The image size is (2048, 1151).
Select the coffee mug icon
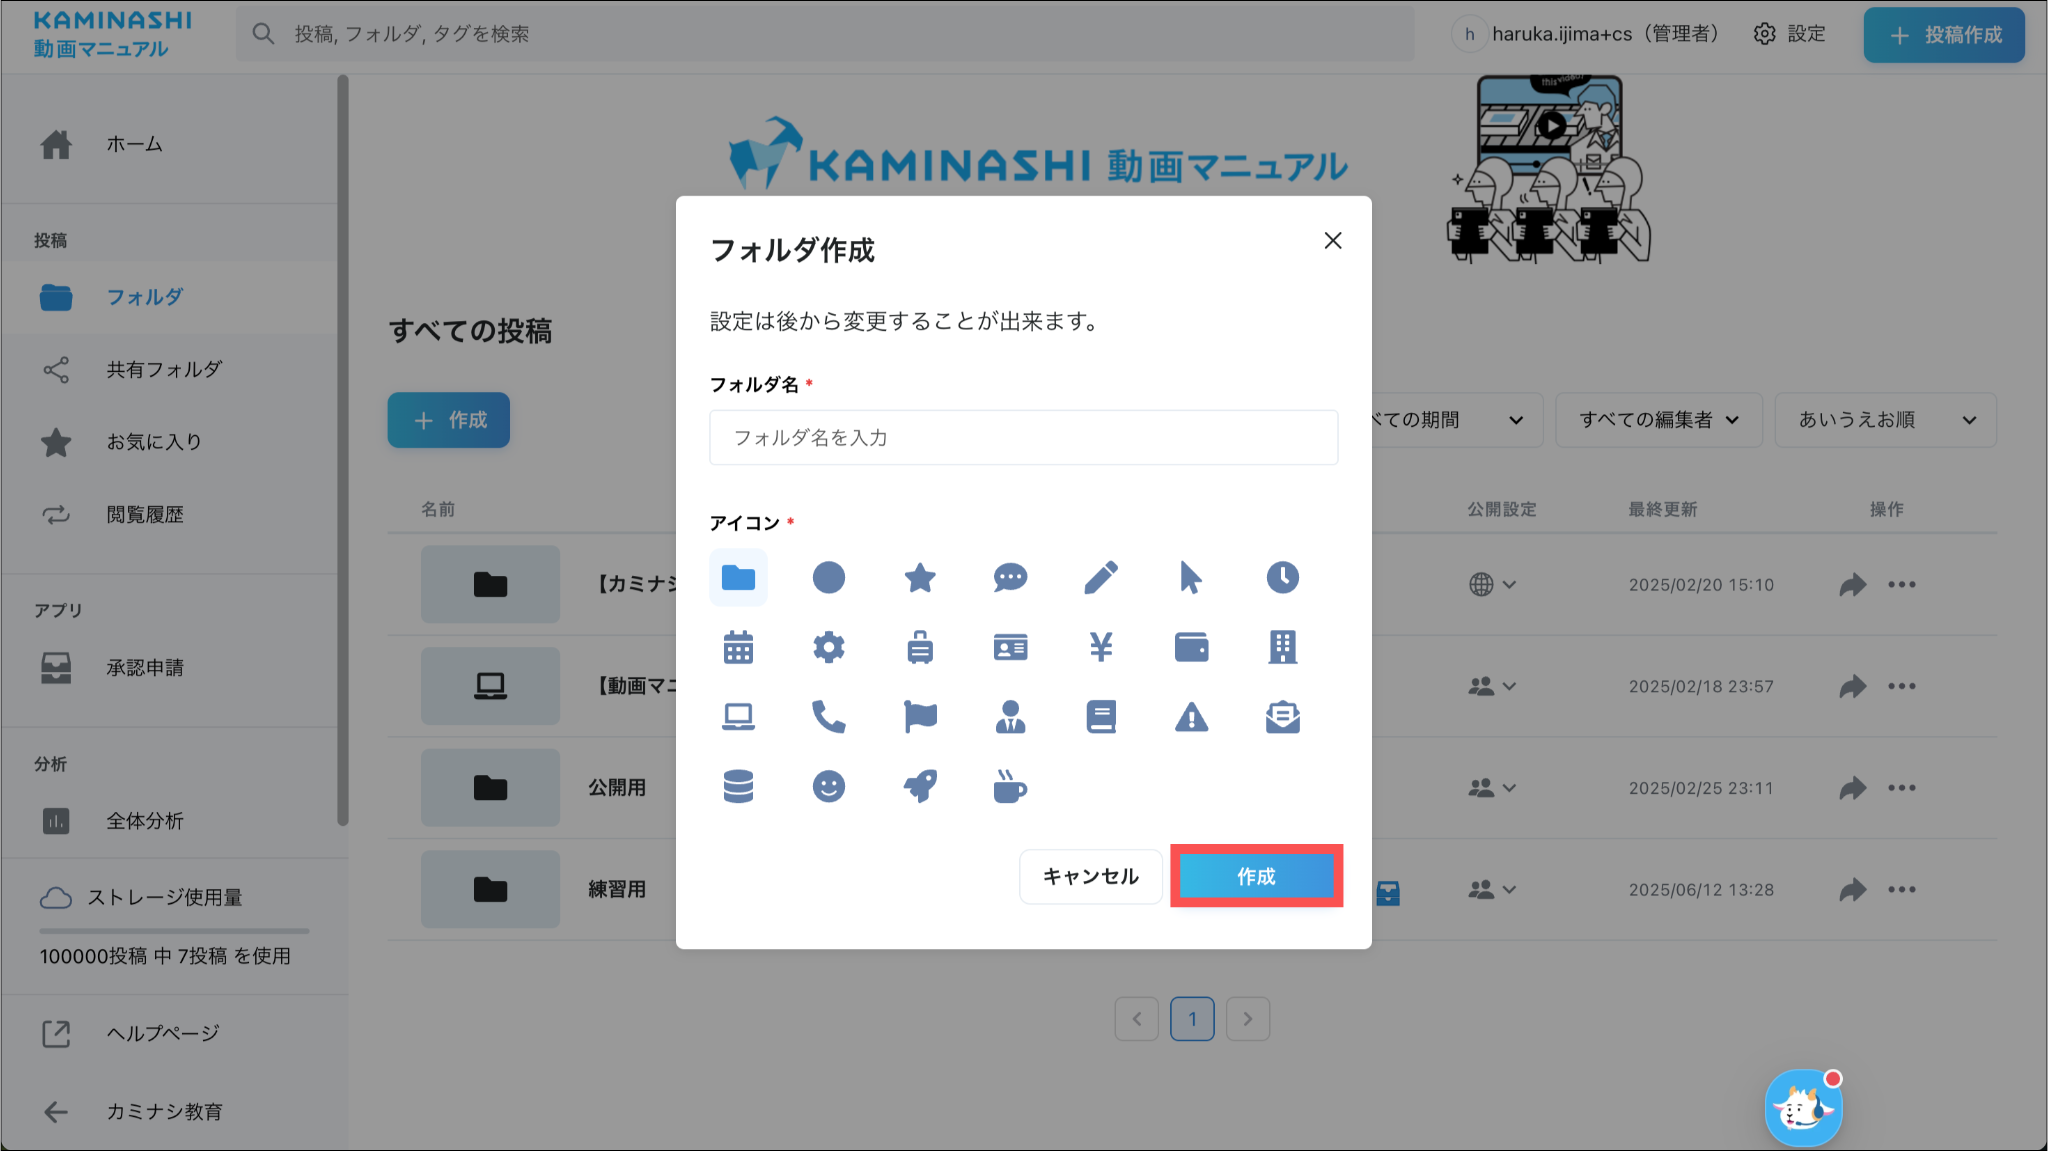click(1010, 787)
